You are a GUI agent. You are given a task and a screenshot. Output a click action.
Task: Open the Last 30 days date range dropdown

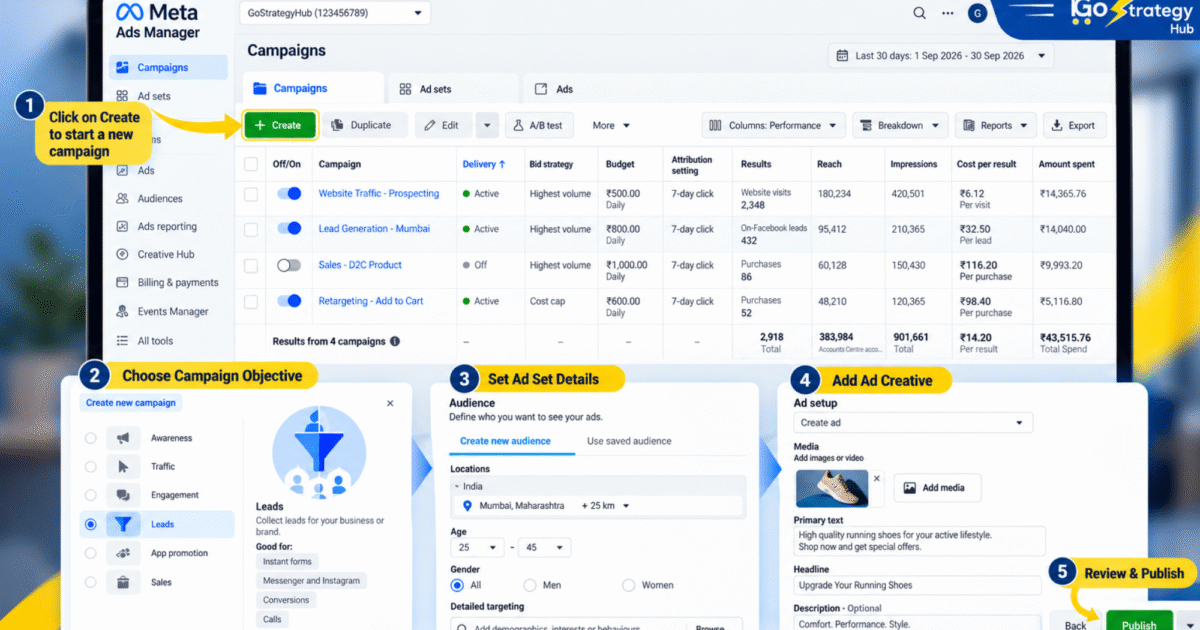tap(940, 56)
